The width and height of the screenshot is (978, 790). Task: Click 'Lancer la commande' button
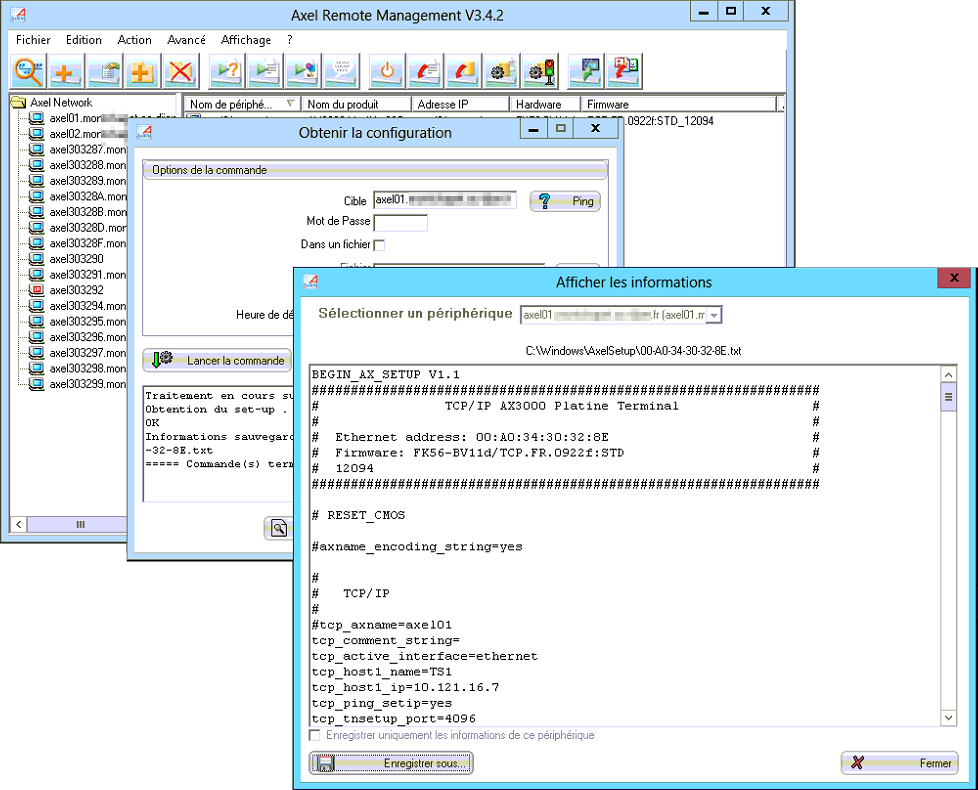(217, 360)
